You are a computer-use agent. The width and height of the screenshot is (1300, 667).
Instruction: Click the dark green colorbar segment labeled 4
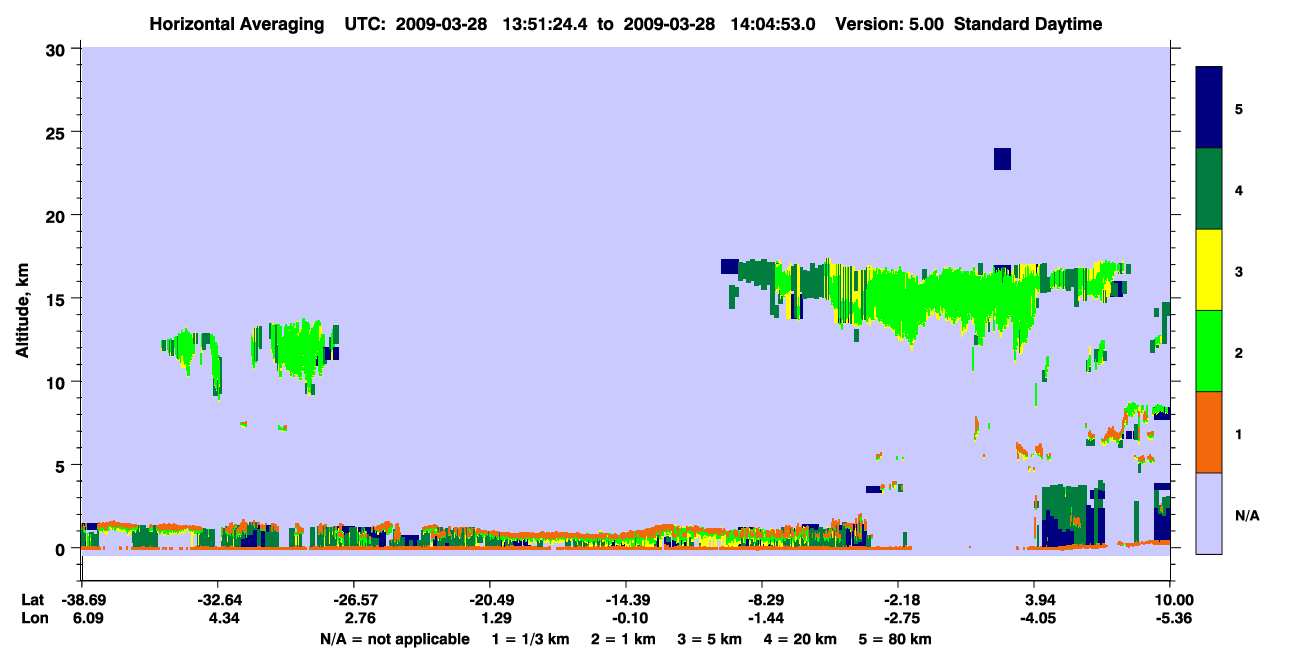pos(1209,189)
